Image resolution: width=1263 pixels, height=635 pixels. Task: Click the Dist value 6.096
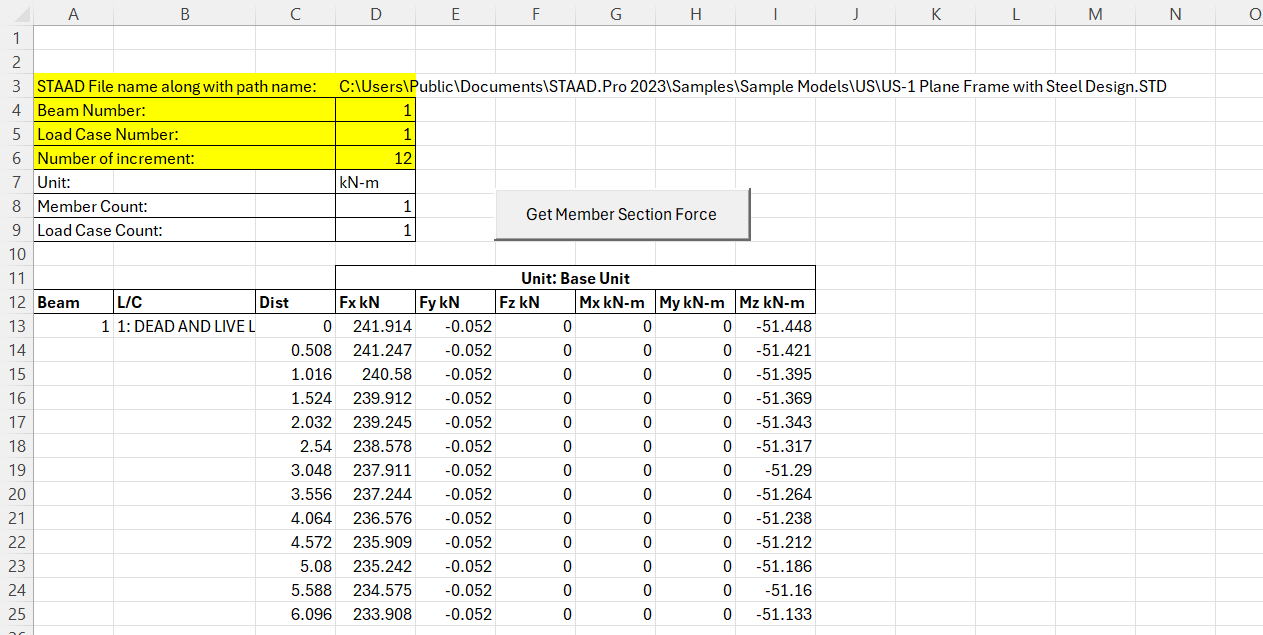[x=296, y=614]
